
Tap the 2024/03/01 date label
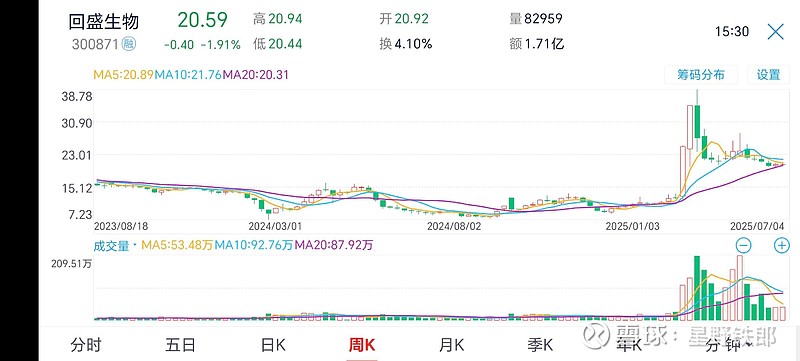click(x=275, y=225)
